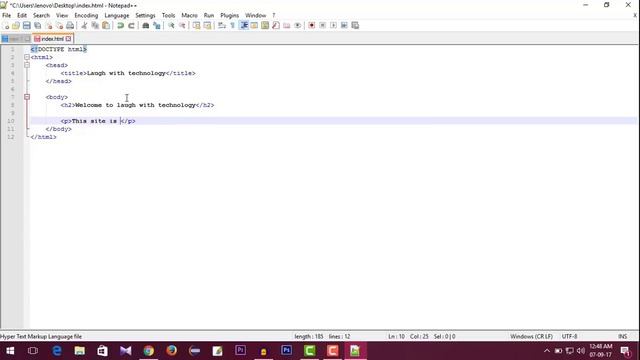The width and height of the screenshot is (640, 360).
Task: Open File Explorer from the taskbar
Action: pos(80,351)
